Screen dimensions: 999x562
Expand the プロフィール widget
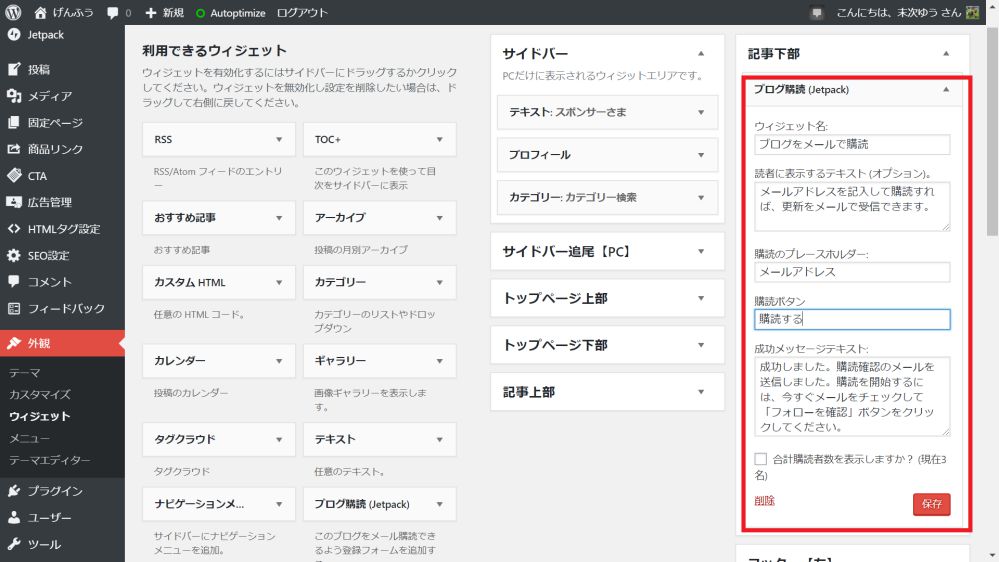[701, 155]
